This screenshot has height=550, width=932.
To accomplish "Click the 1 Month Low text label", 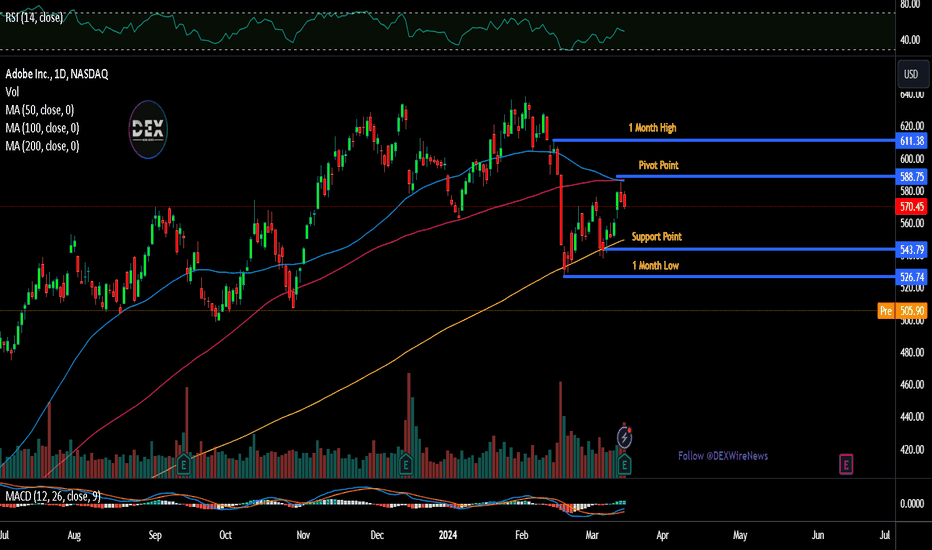I will (655, 266).
